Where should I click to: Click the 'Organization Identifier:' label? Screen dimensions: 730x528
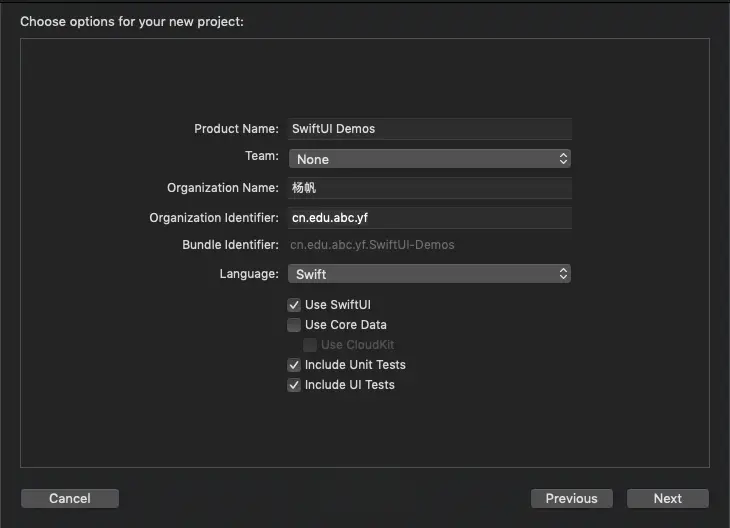[x=214, y=218]
